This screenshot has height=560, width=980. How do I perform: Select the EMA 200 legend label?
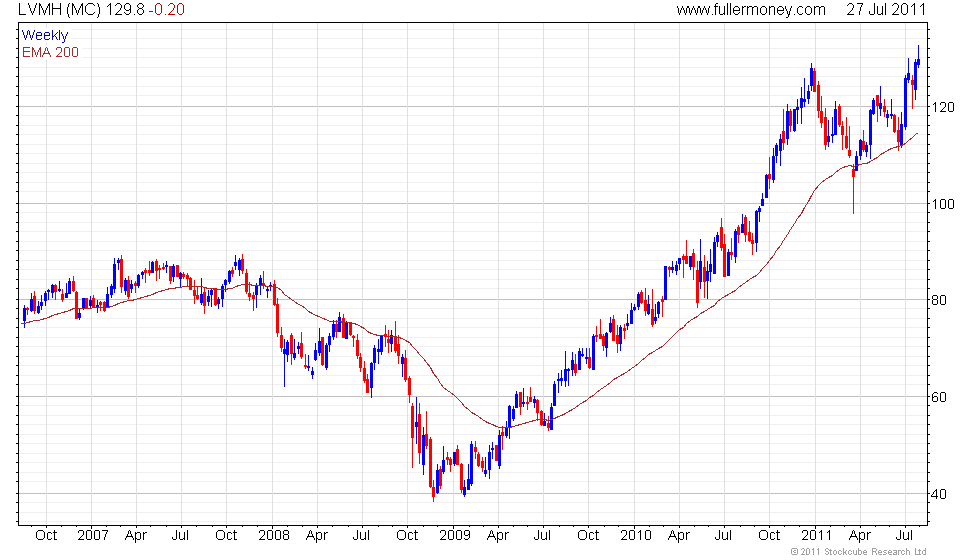pyautogui.click(x=51, y=52)
